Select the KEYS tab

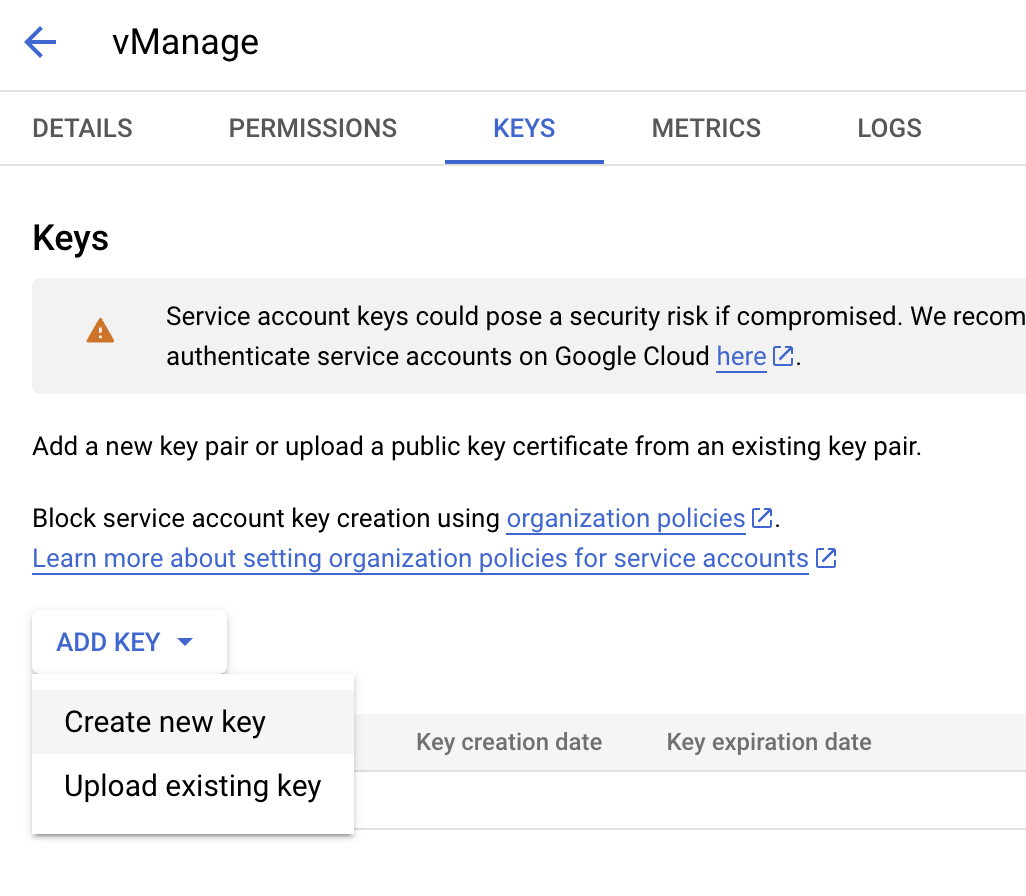[524, 128]
